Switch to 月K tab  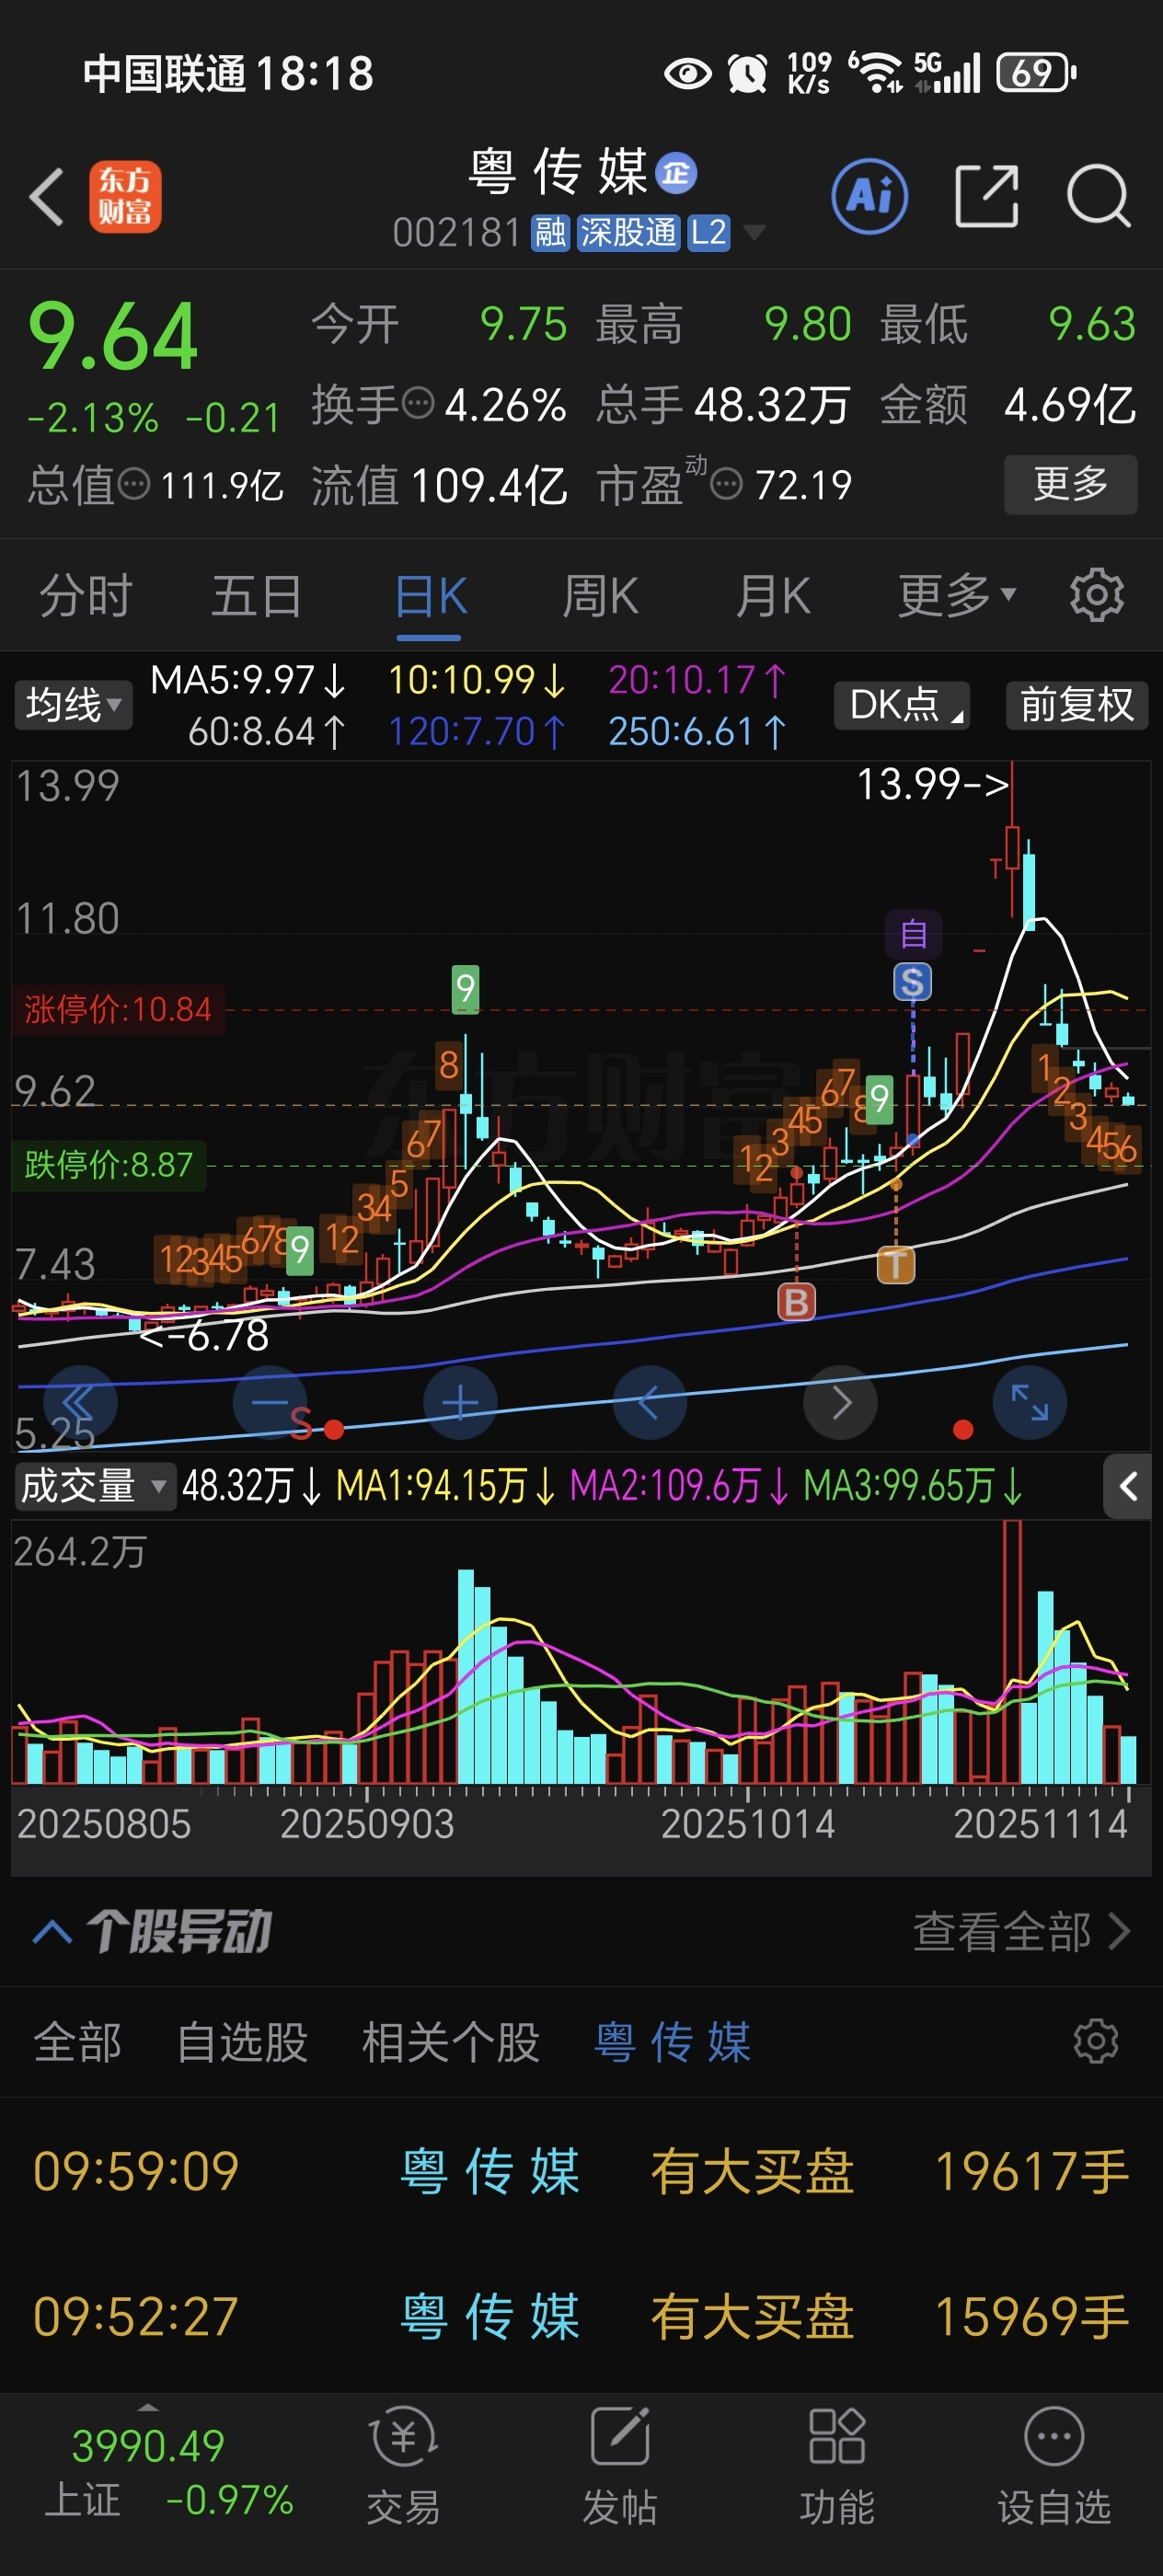(x=773, y=596)
